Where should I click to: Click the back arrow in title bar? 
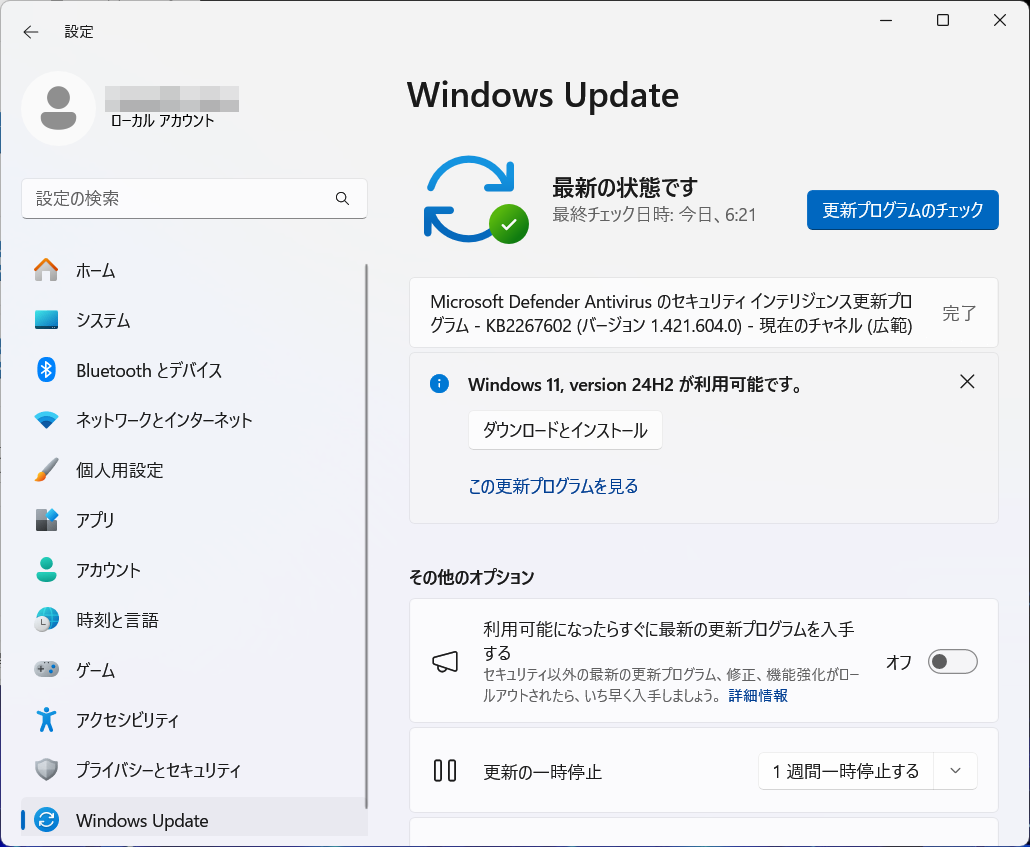tap(31, 32)
